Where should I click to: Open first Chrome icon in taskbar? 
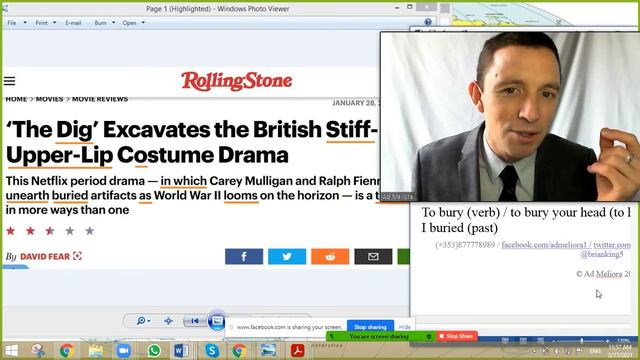pos(67,351)
